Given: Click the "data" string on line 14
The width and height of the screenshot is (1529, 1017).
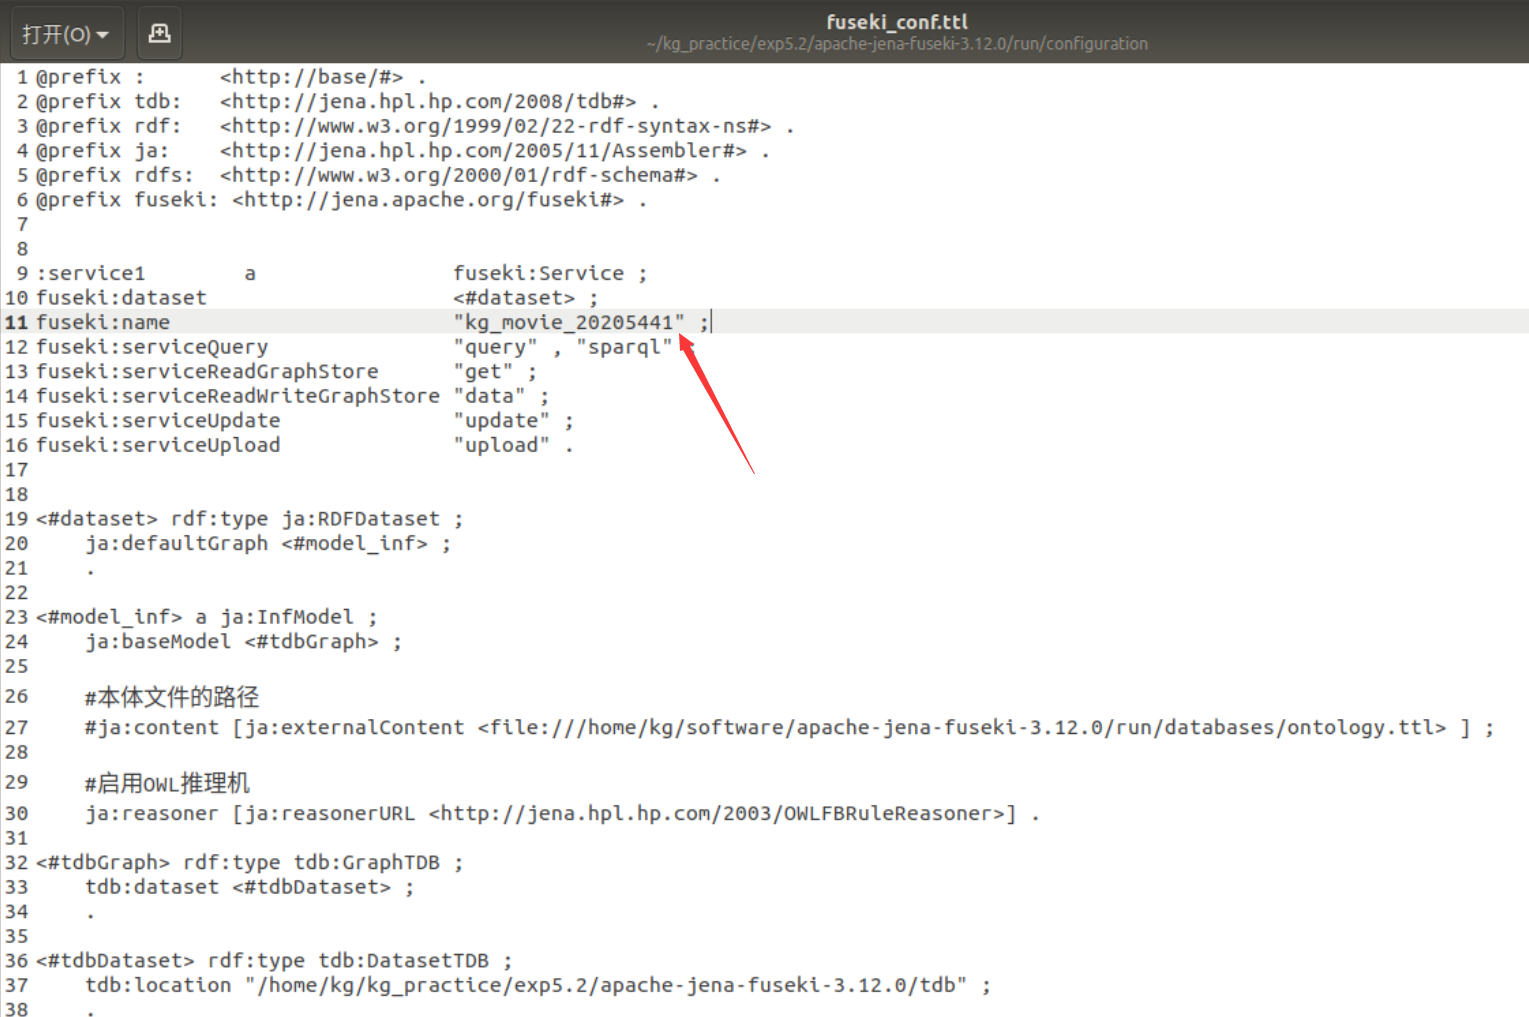Looking at the screenshot, I should (x=489, y=396).
